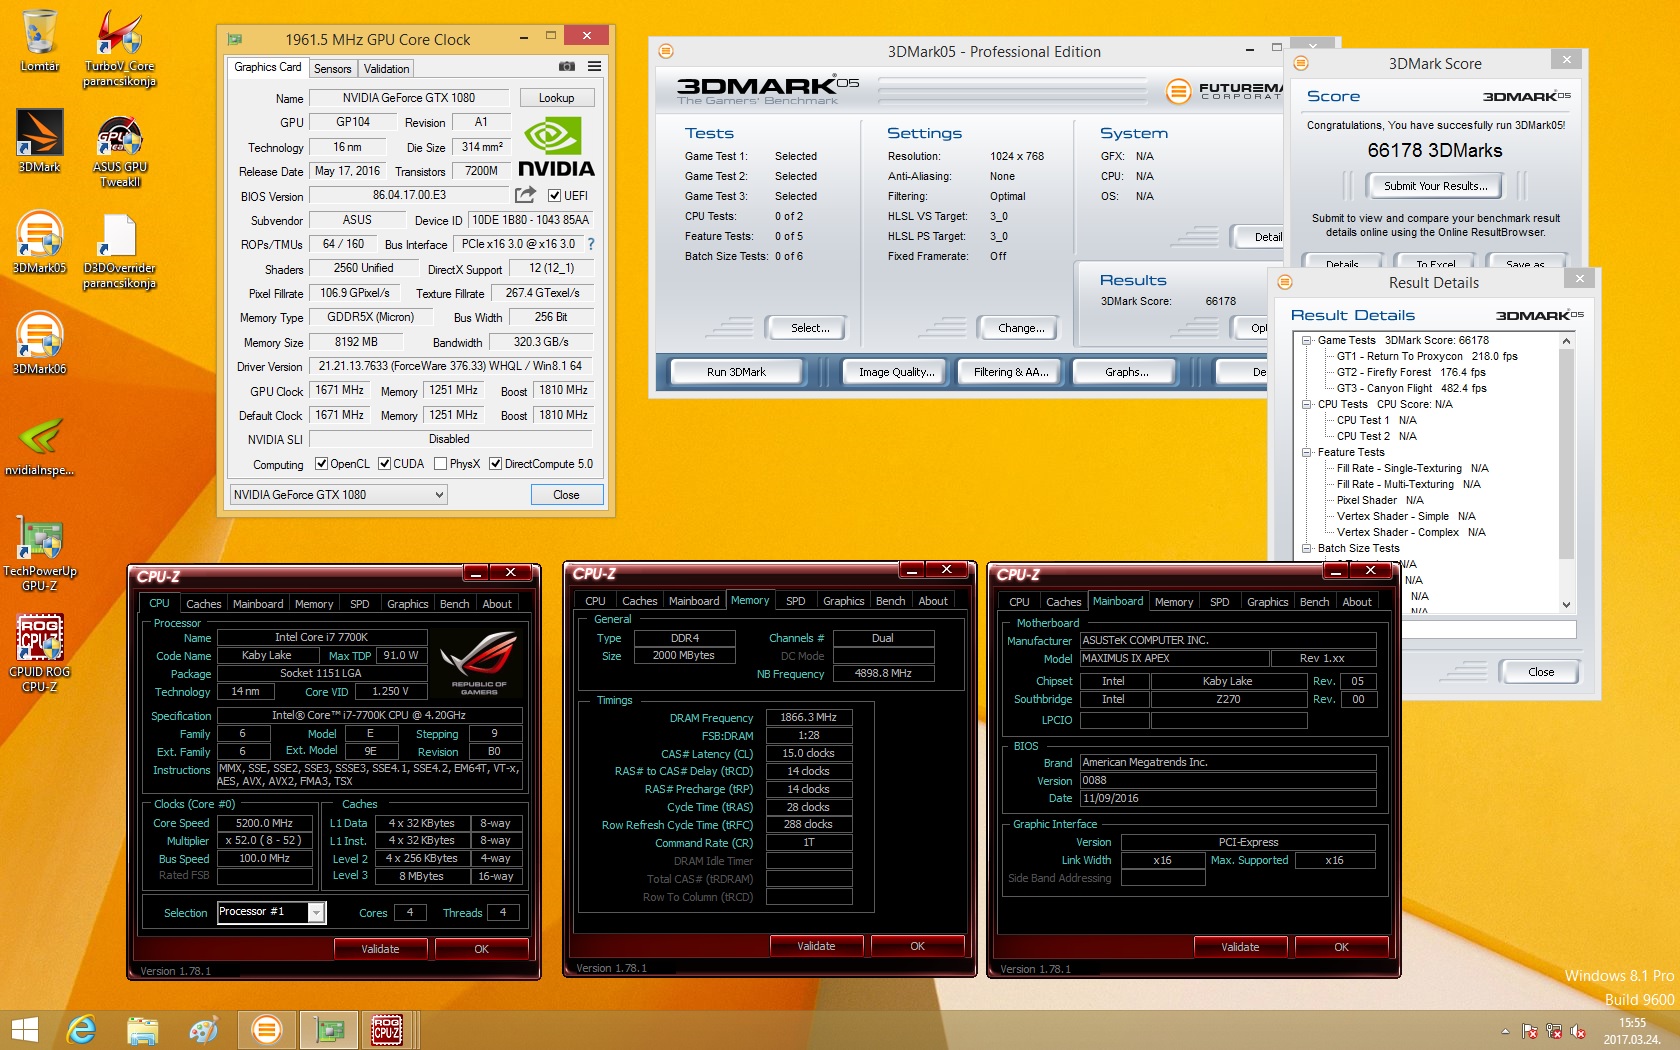Viewport: 1680px width, 1050px height.
Task: Collapse CPU Tests tree node
Action: (1307, 404)
